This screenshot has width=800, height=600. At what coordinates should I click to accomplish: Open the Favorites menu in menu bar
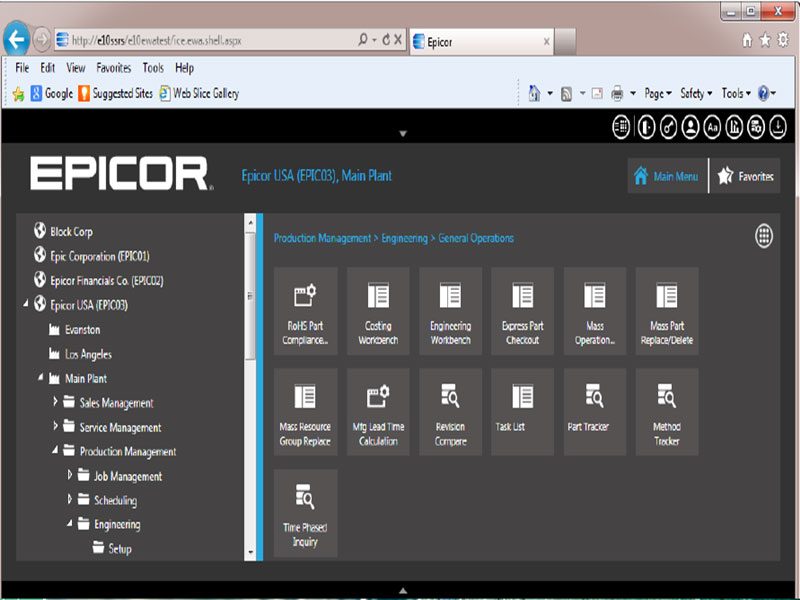[113, 68]
